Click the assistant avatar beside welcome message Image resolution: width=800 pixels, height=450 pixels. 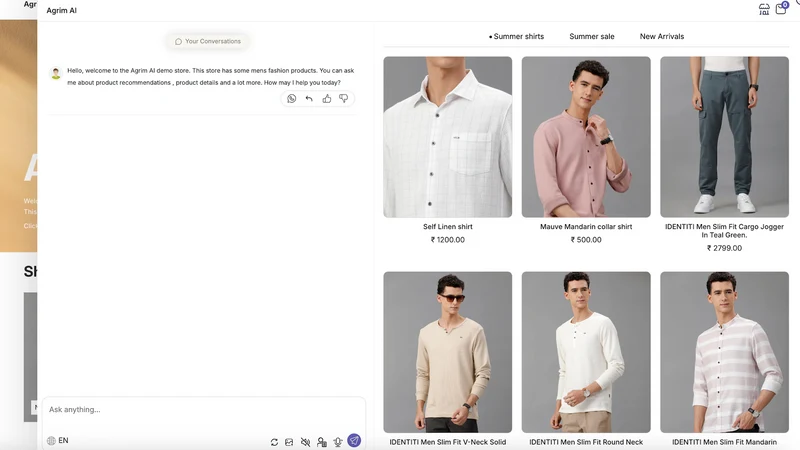tap(56, 73)
